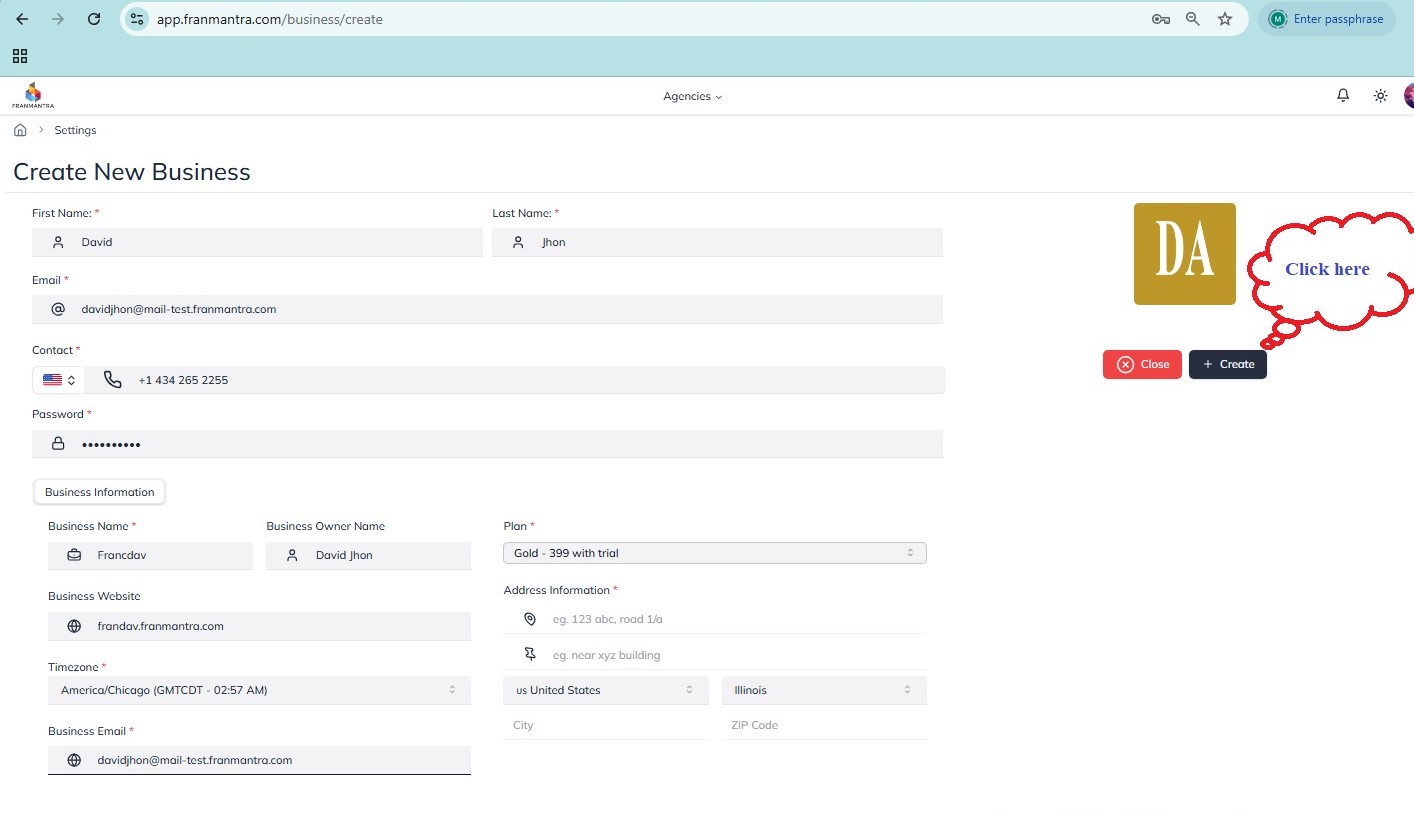Click the home breadcrumb icon

tap(20, 130)
